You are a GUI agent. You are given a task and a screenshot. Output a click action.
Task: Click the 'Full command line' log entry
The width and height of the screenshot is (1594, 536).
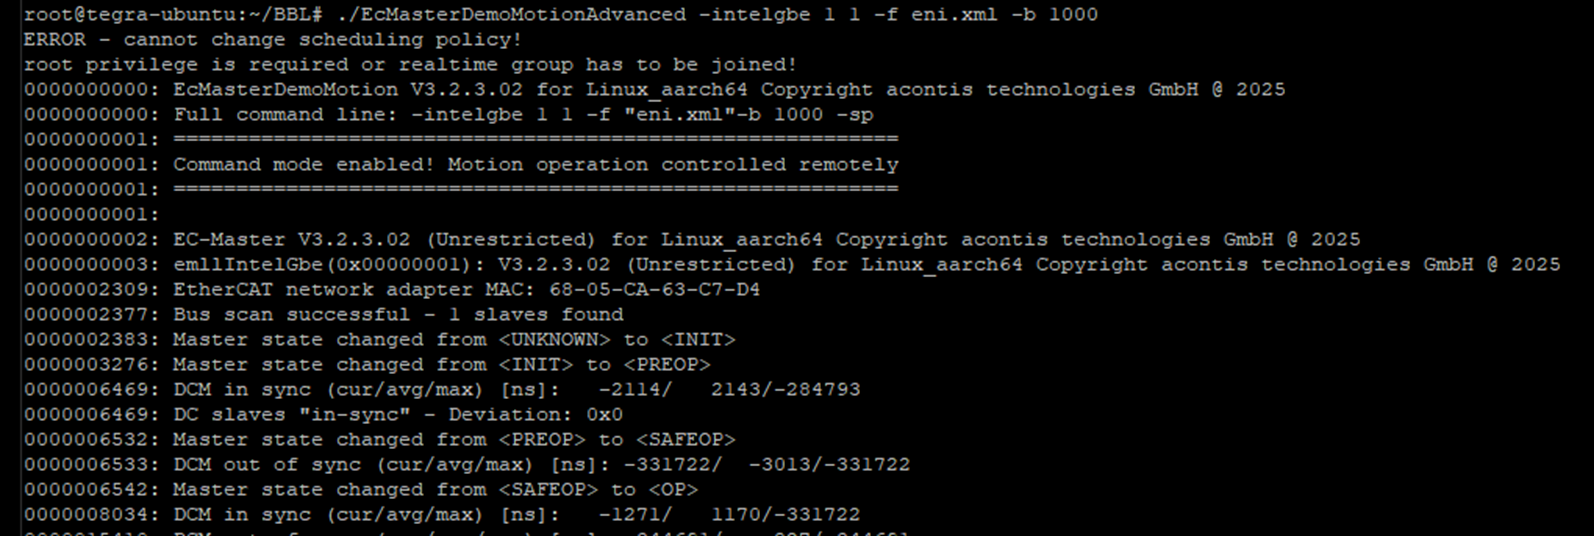tap(449, 114)
